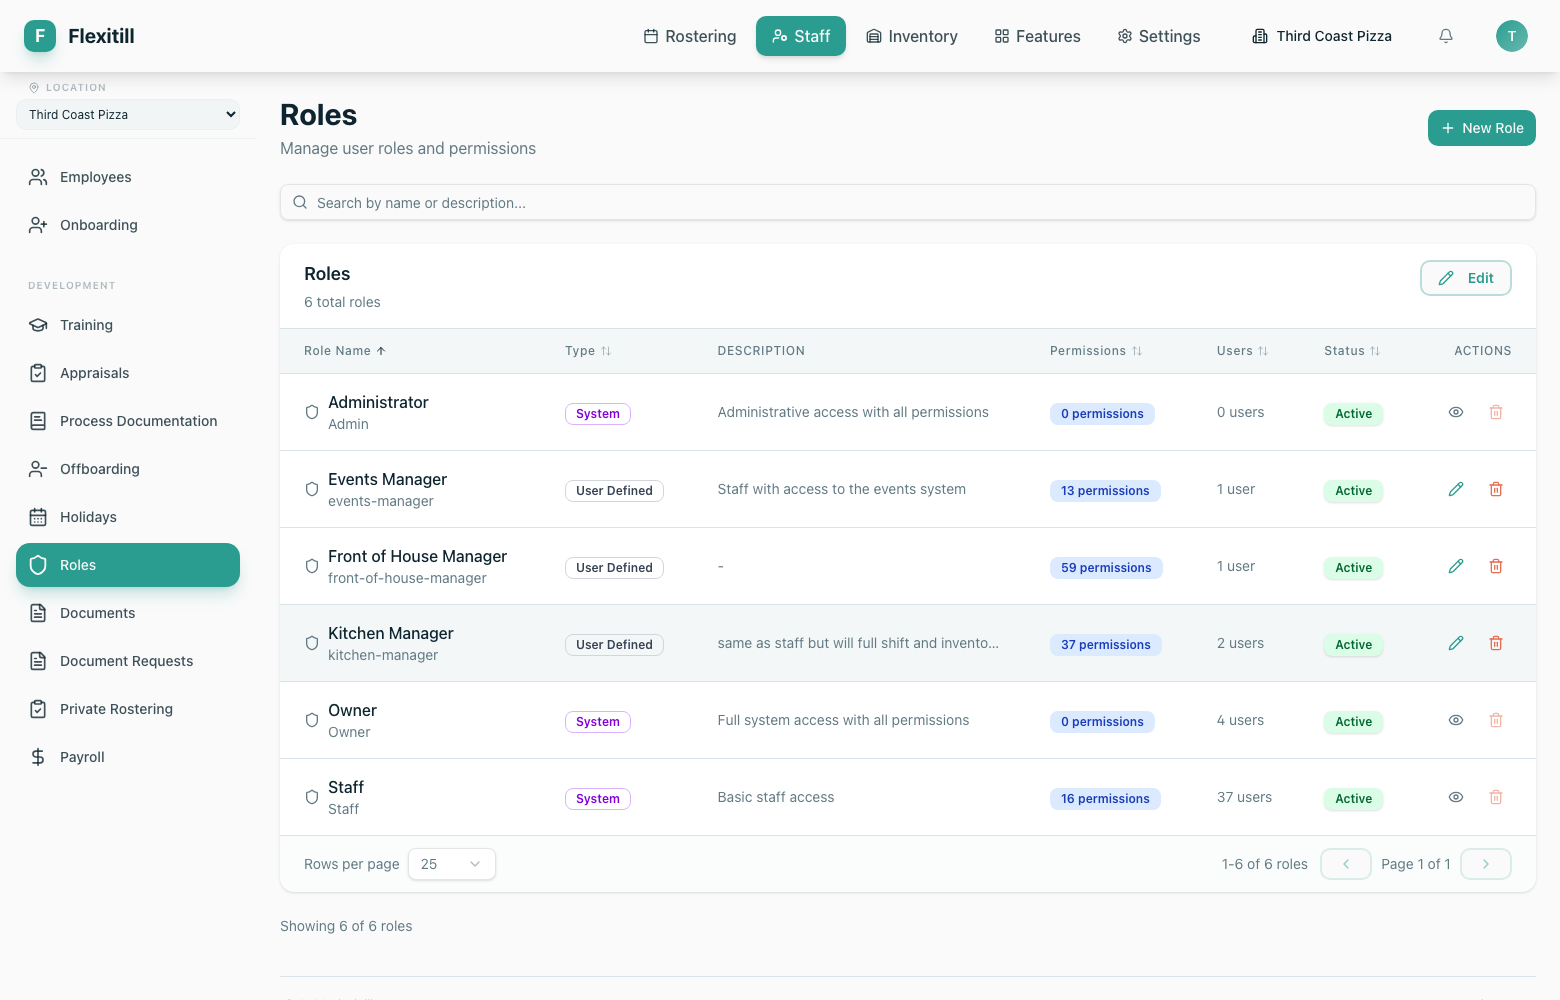This screenshot has height=1000, width=1560.
Task: Go to previous page of roles
Action: (1346, 864)
